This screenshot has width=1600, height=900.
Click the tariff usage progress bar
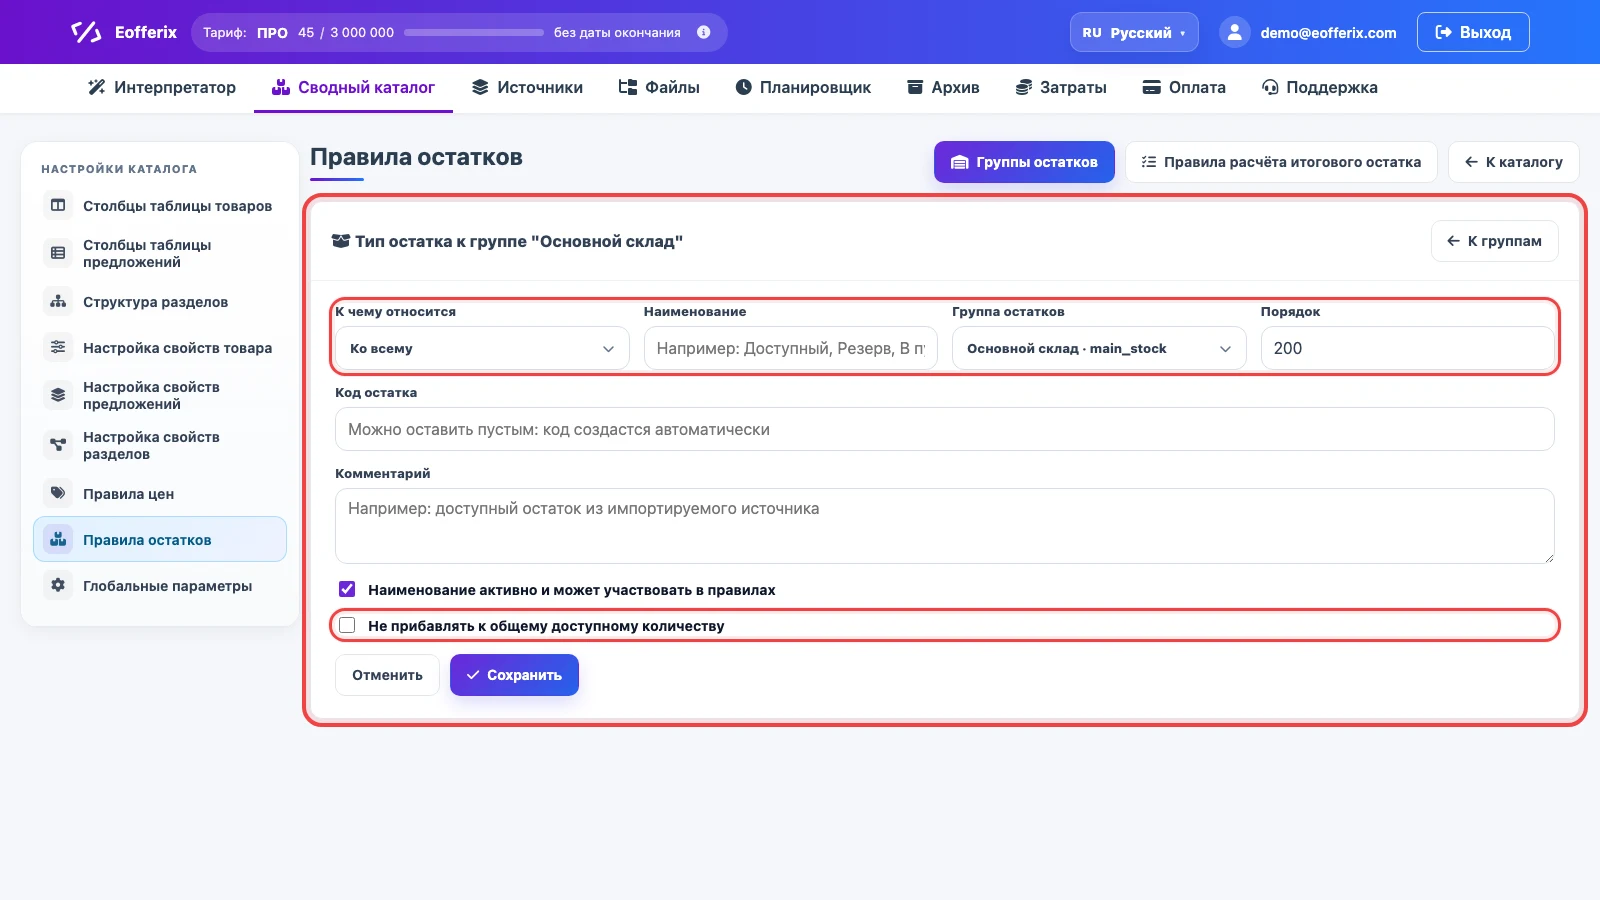(x=474, y=32)
